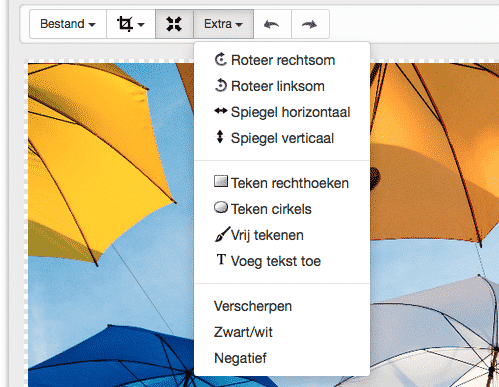Open the Bestand dropdown menu
499x387 pixels.
tap(68, 24)
